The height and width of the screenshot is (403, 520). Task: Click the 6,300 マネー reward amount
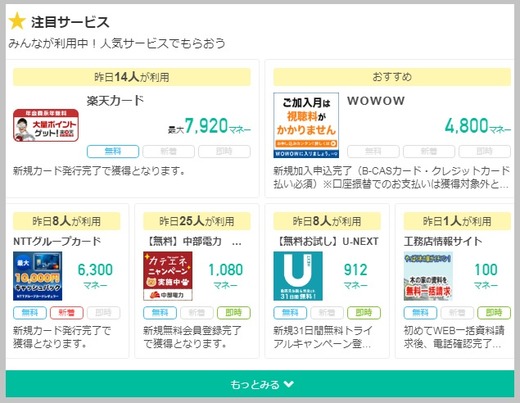[x=95, y=276]
